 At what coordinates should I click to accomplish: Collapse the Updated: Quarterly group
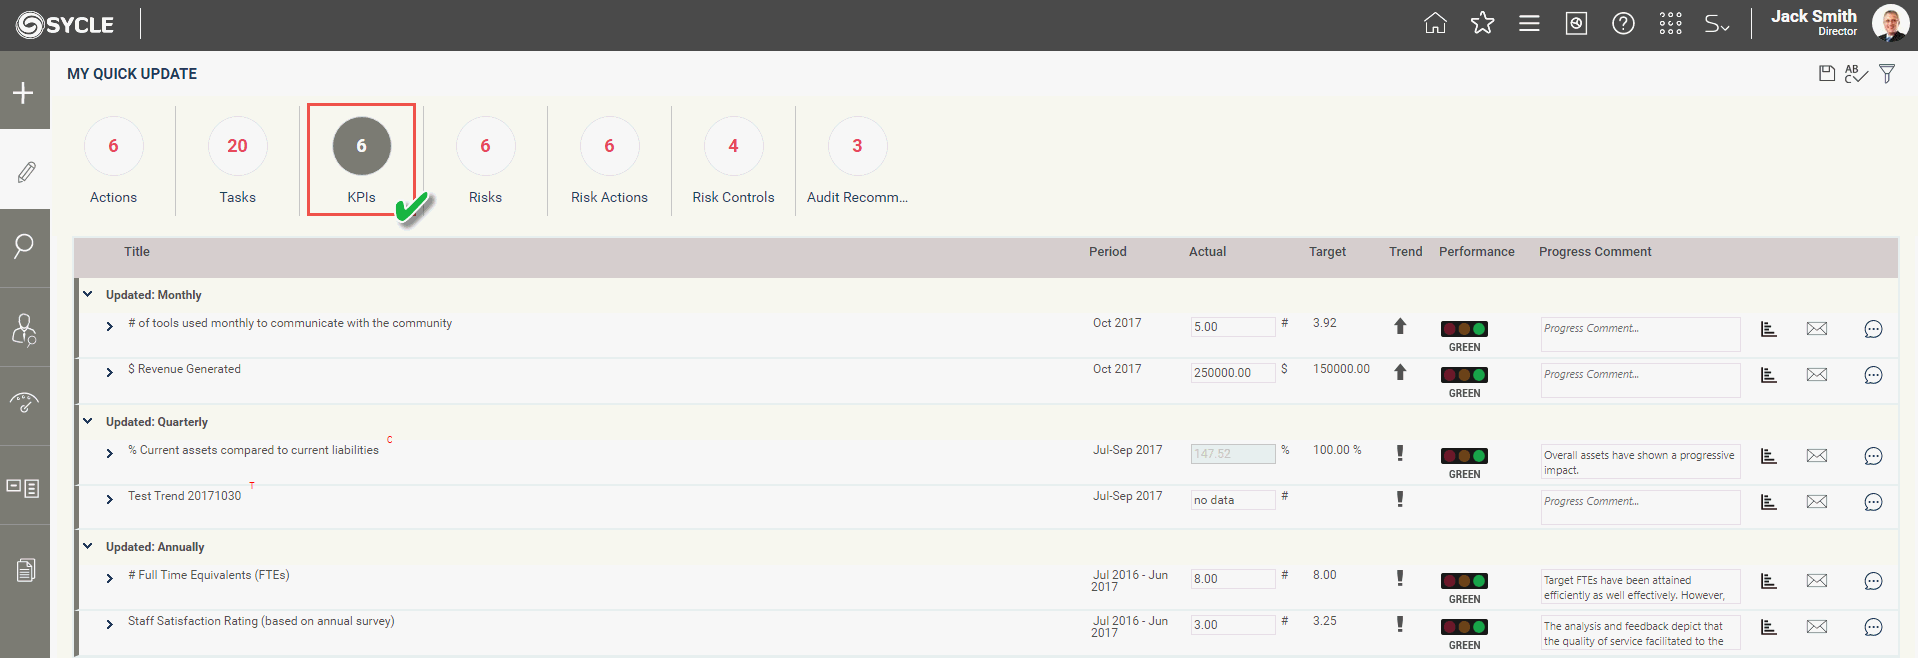click(88, 421)
